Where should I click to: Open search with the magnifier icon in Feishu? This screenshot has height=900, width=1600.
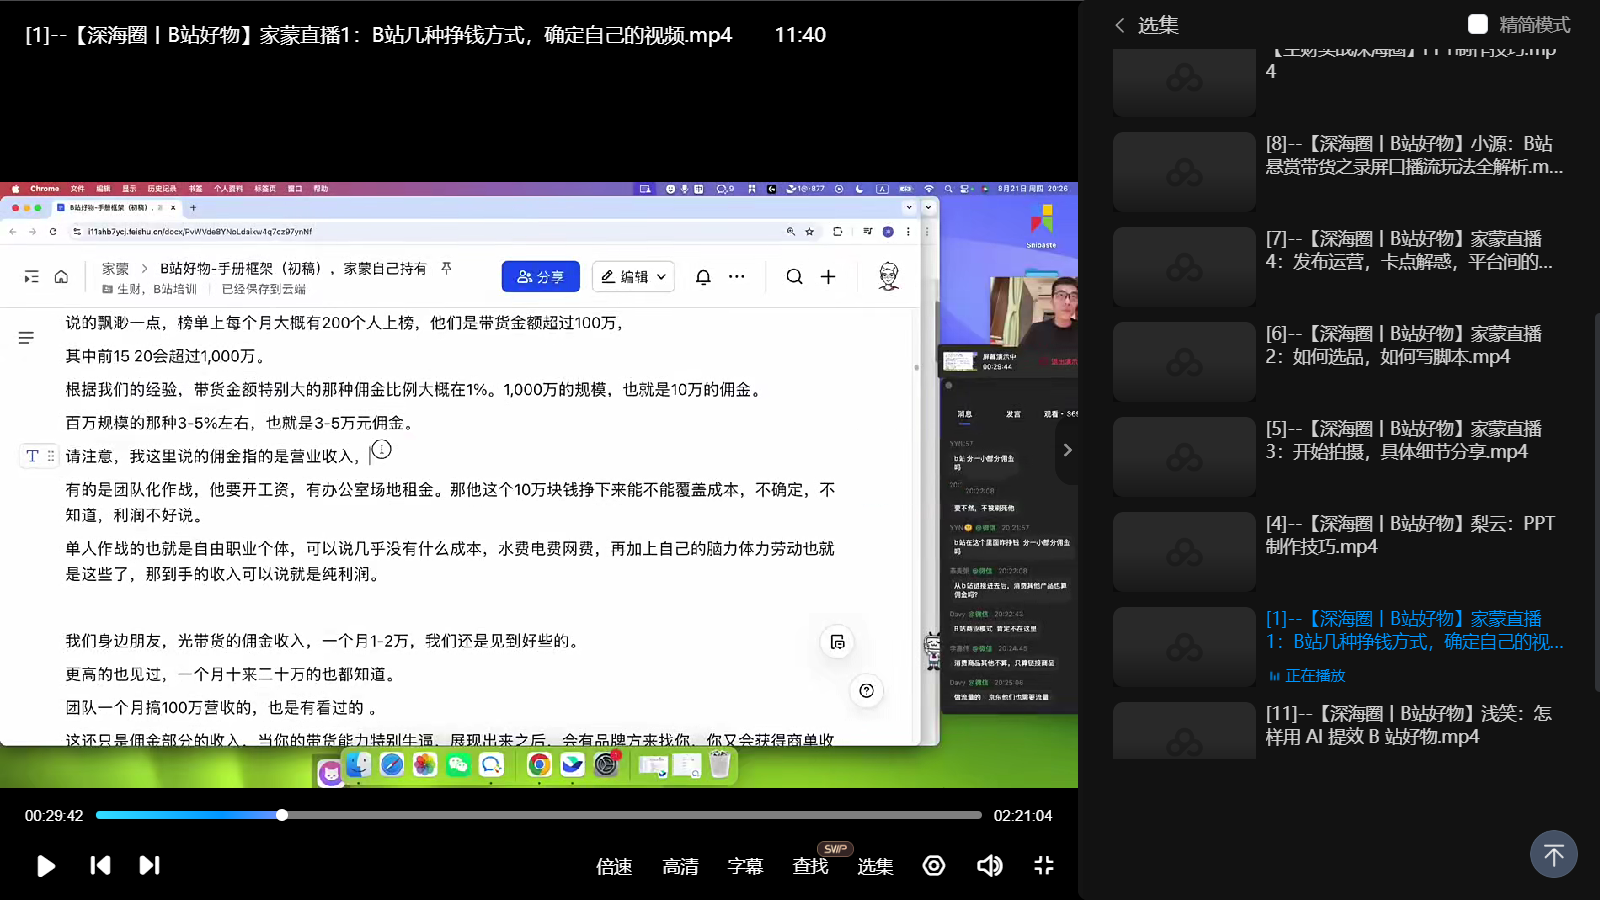point(793,276)
